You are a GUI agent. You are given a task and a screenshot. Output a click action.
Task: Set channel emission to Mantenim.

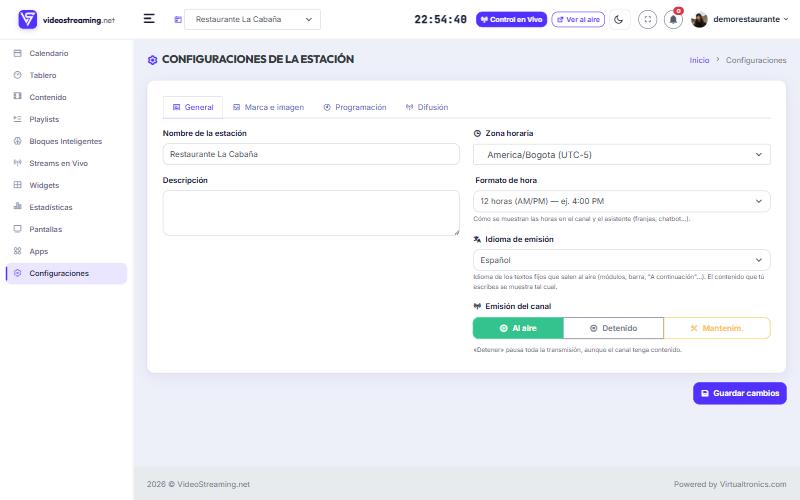[717, 328]
